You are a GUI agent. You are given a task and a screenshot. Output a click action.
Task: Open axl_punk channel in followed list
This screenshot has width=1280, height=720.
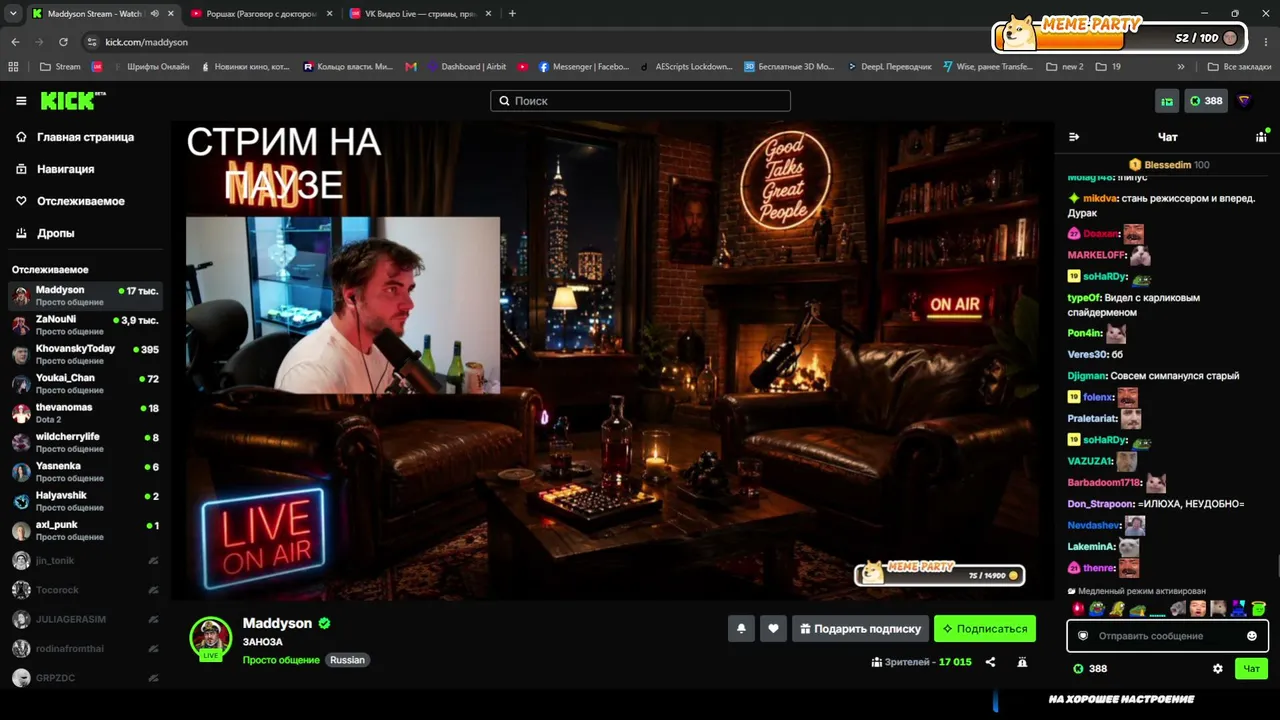[x=85, y=530]
